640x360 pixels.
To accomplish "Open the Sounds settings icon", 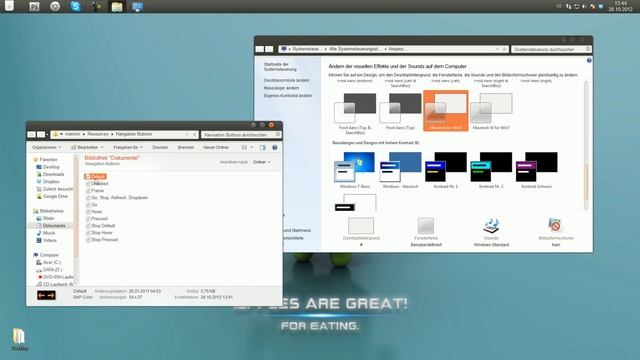I will 491,226.
